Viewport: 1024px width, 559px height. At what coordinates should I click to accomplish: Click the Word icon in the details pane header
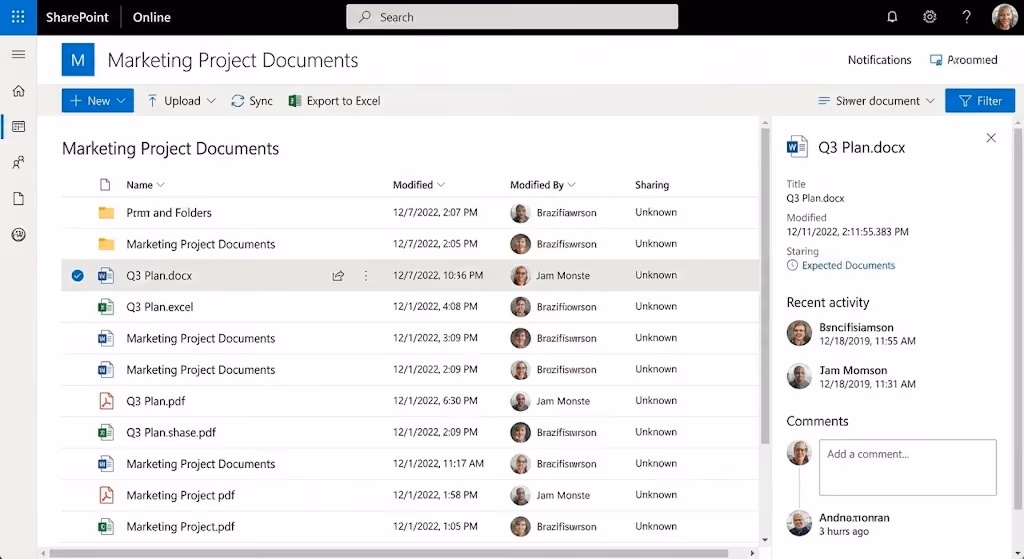797,147
